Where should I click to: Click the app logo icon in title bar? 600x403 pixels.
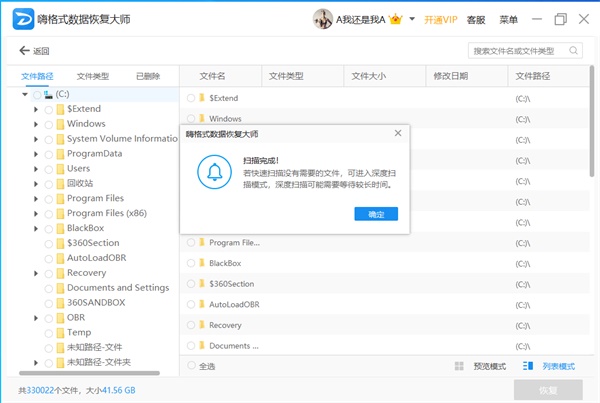[23, 19]
